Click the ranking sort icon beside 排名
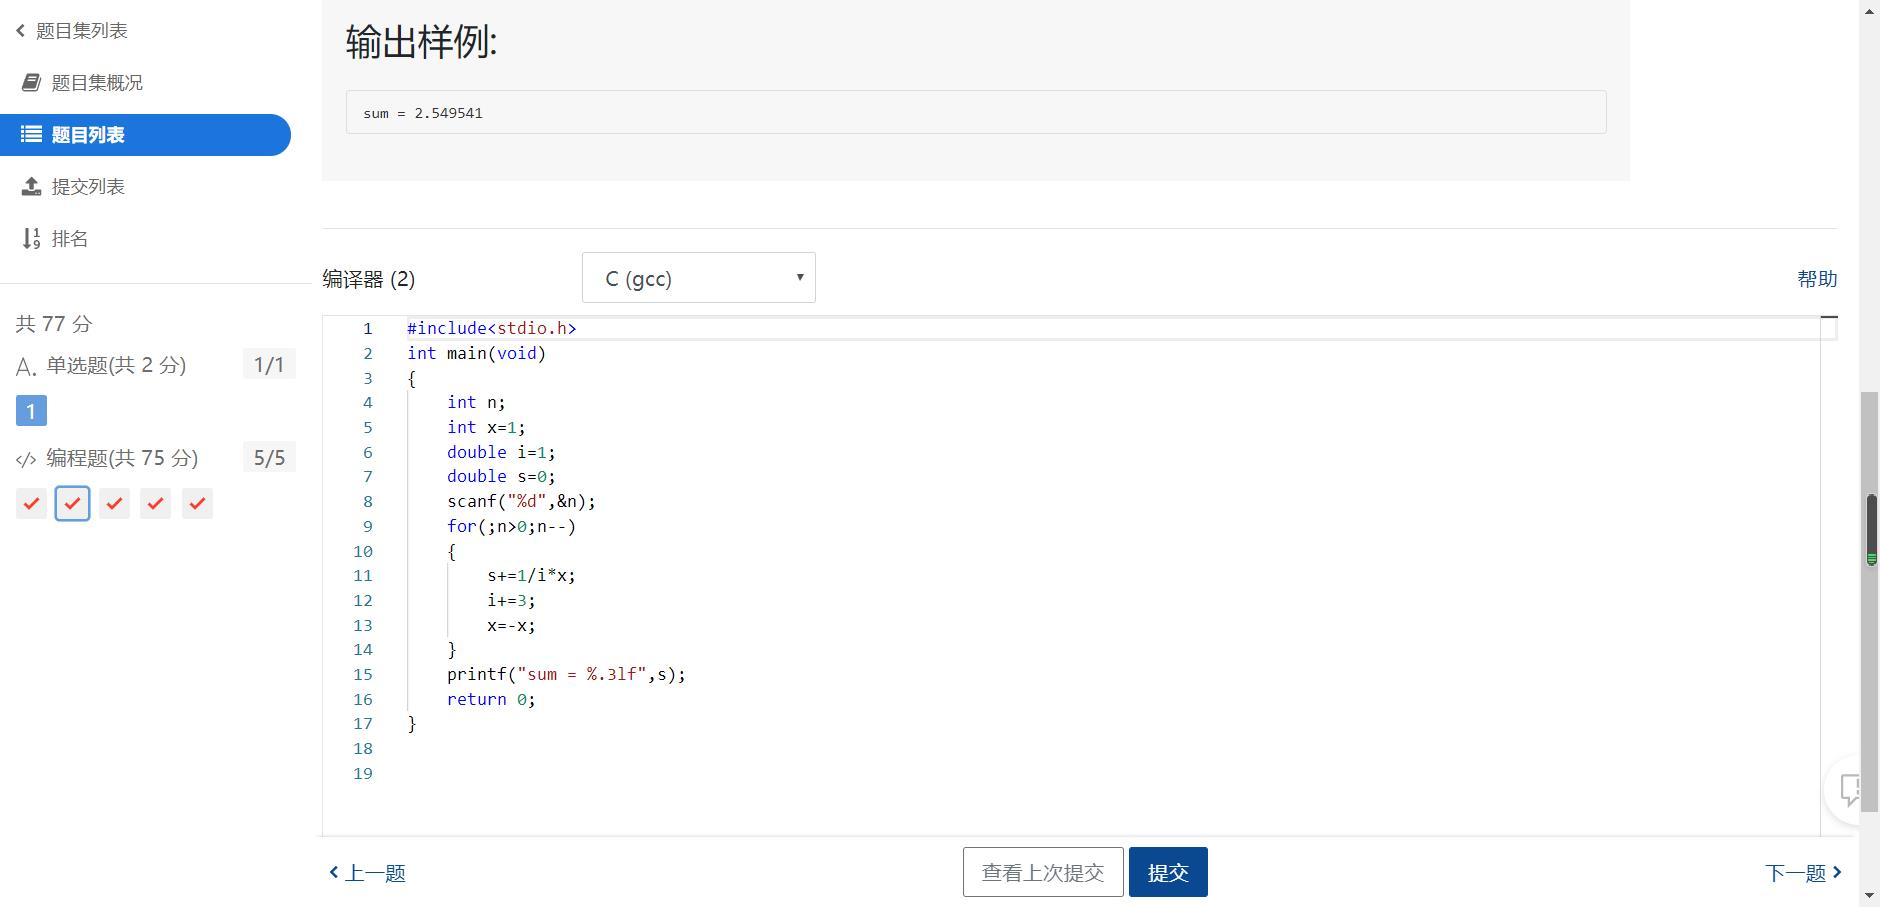Screen dimensions: 1880x907 click(x=31, y=238)
